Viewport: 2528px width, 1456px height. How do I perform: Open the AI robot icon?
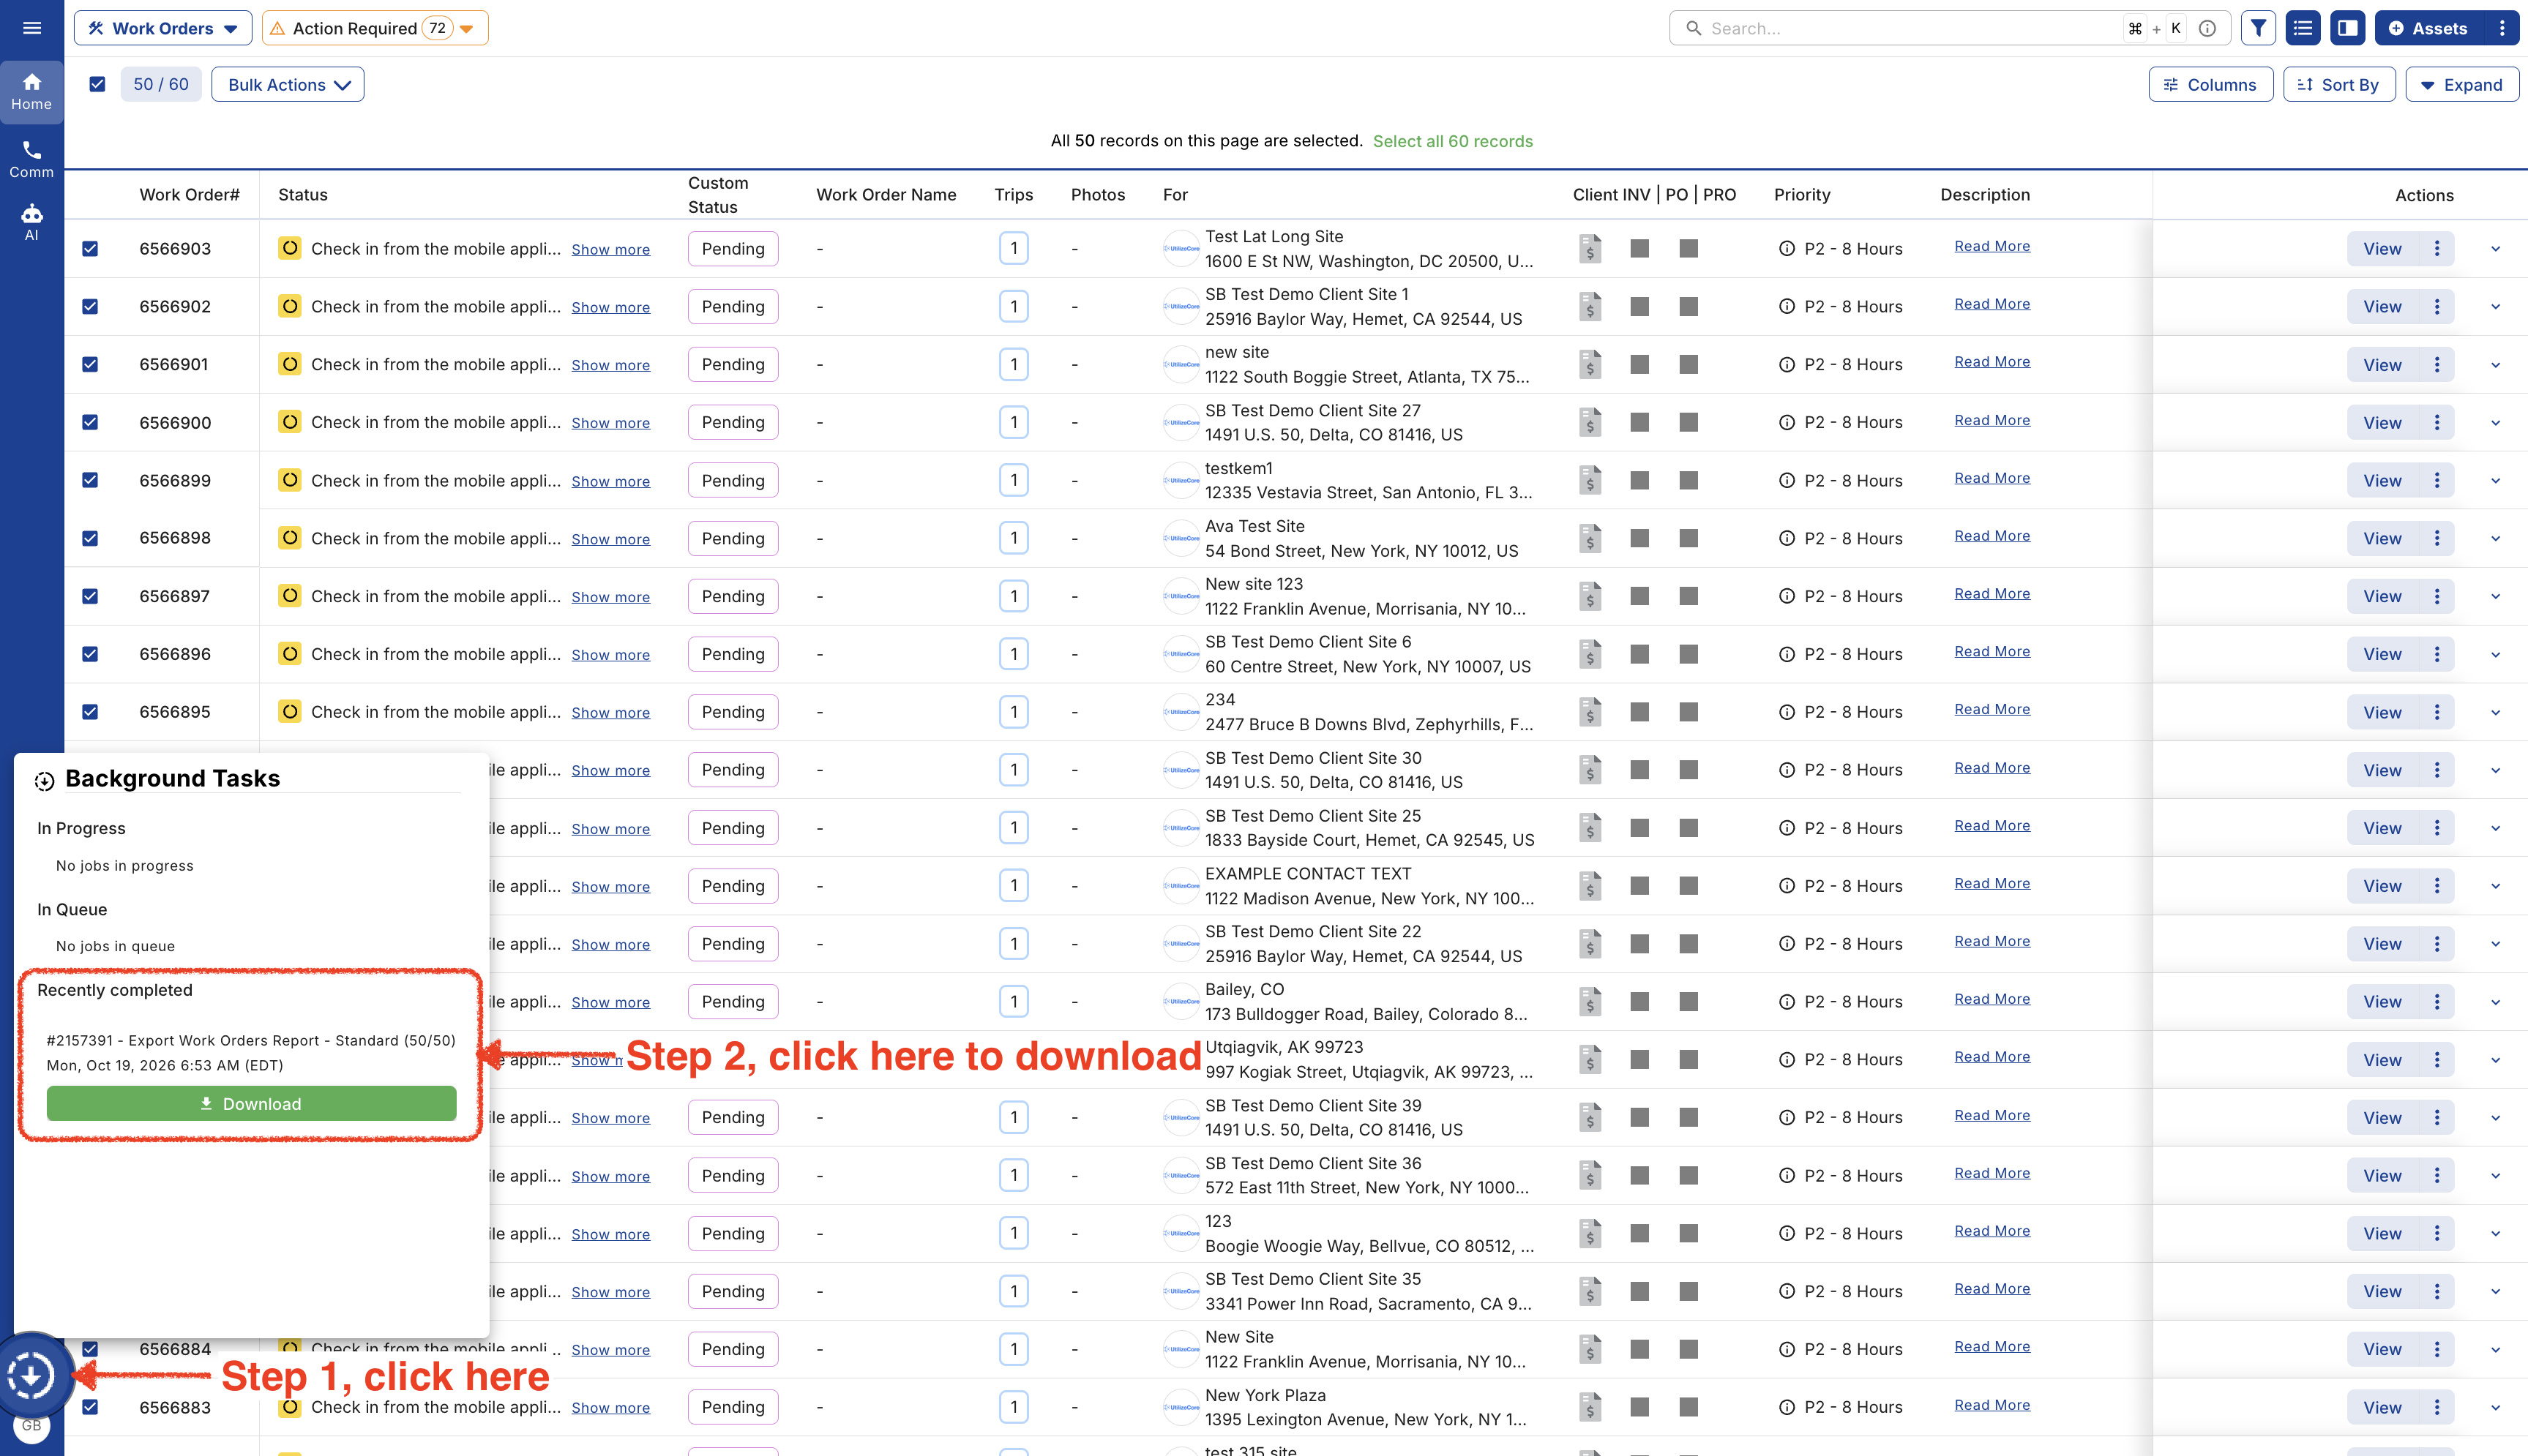[x=32, y=222]
